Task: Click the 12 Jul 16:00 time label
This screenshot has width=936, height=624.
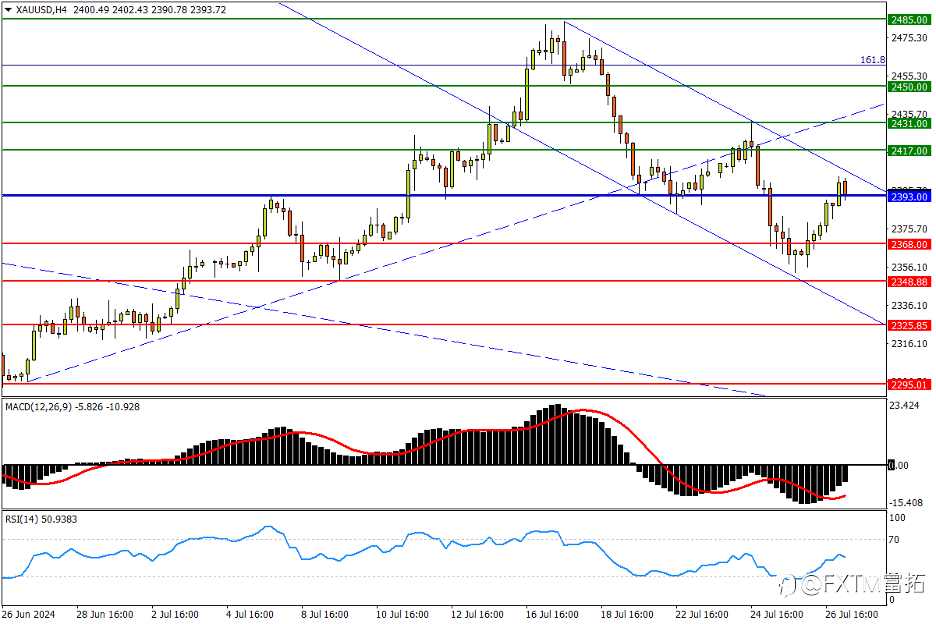Action: [477, 614]
